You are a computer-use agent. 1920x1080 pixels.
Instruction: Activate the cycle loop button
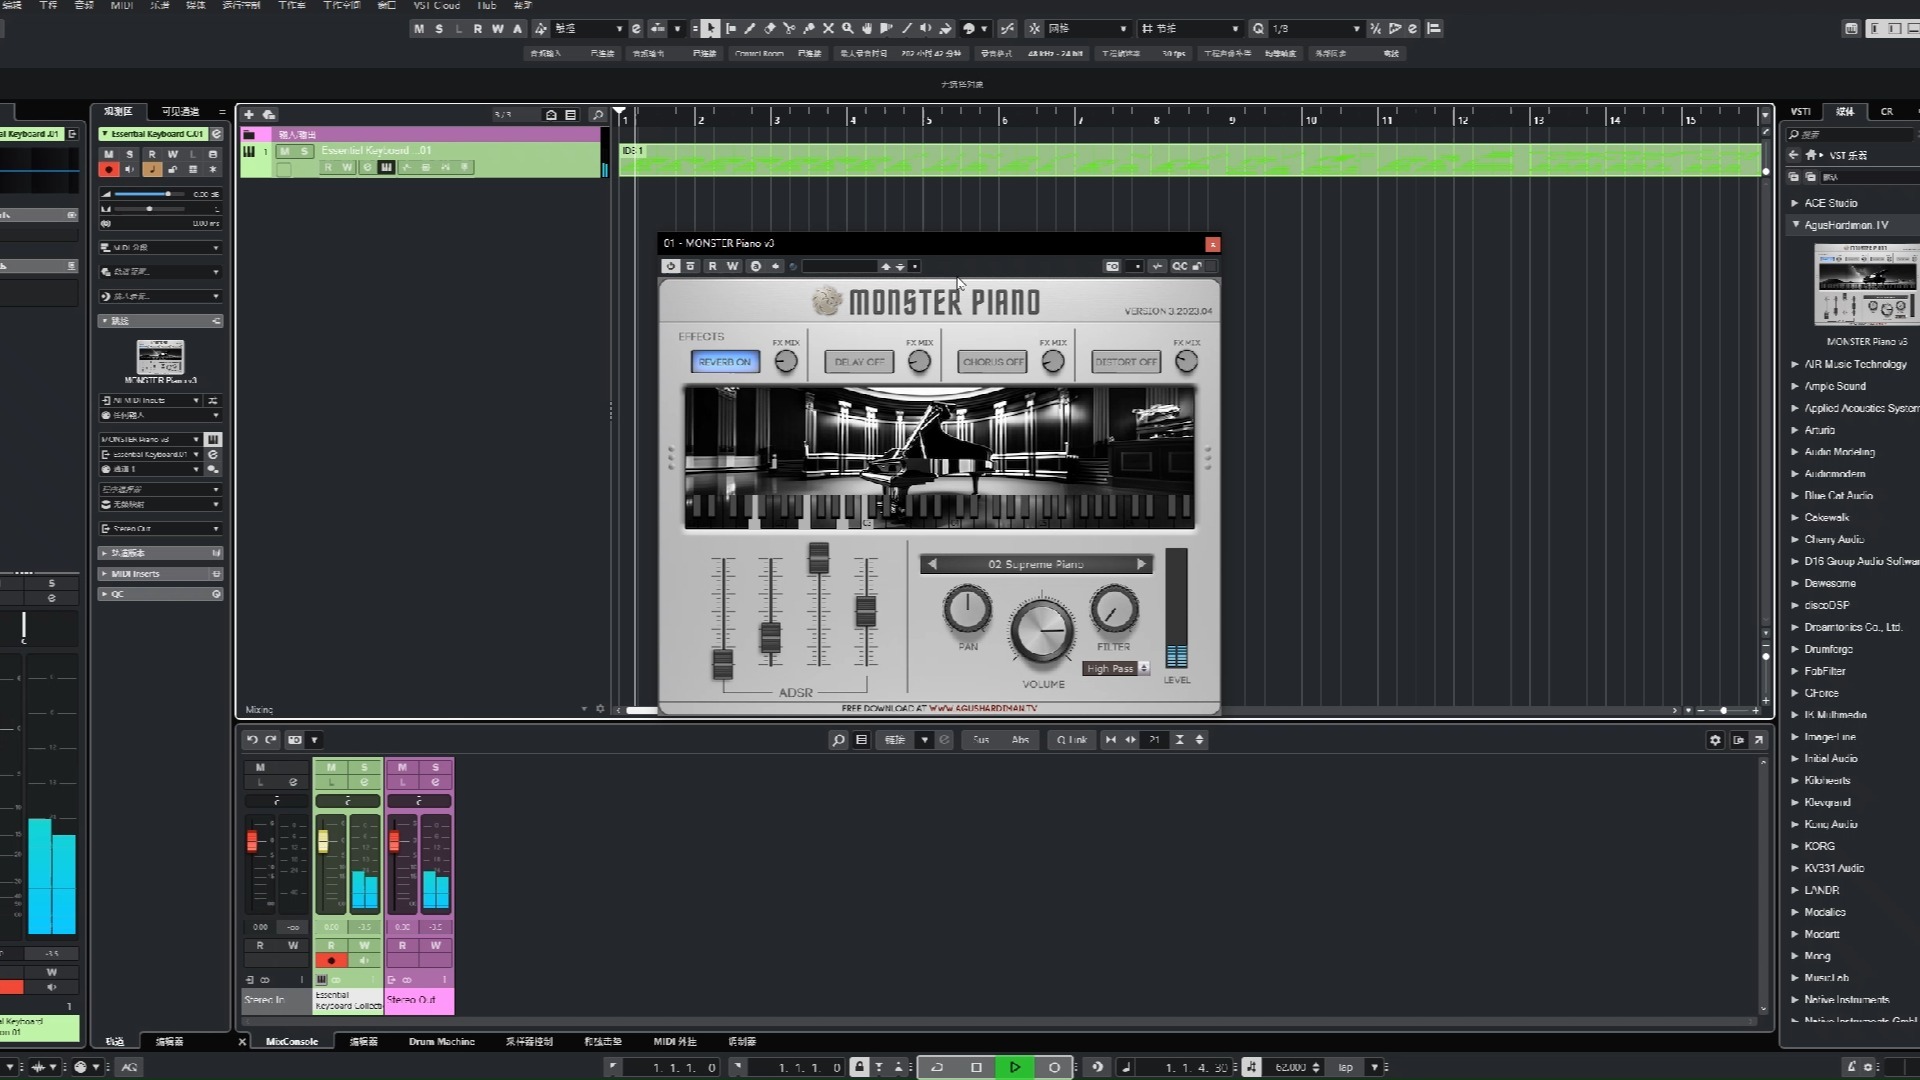[x=937, y=1067]
